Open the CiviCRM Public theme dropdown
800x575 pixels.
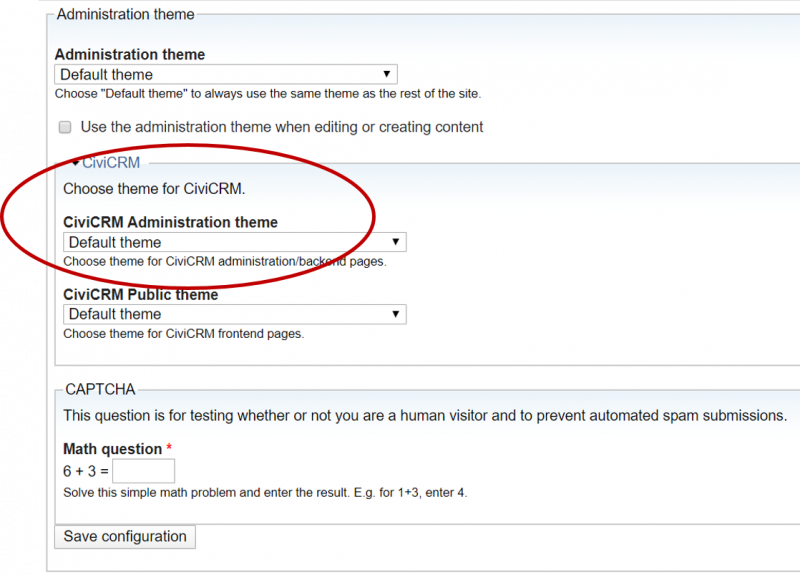235,314
